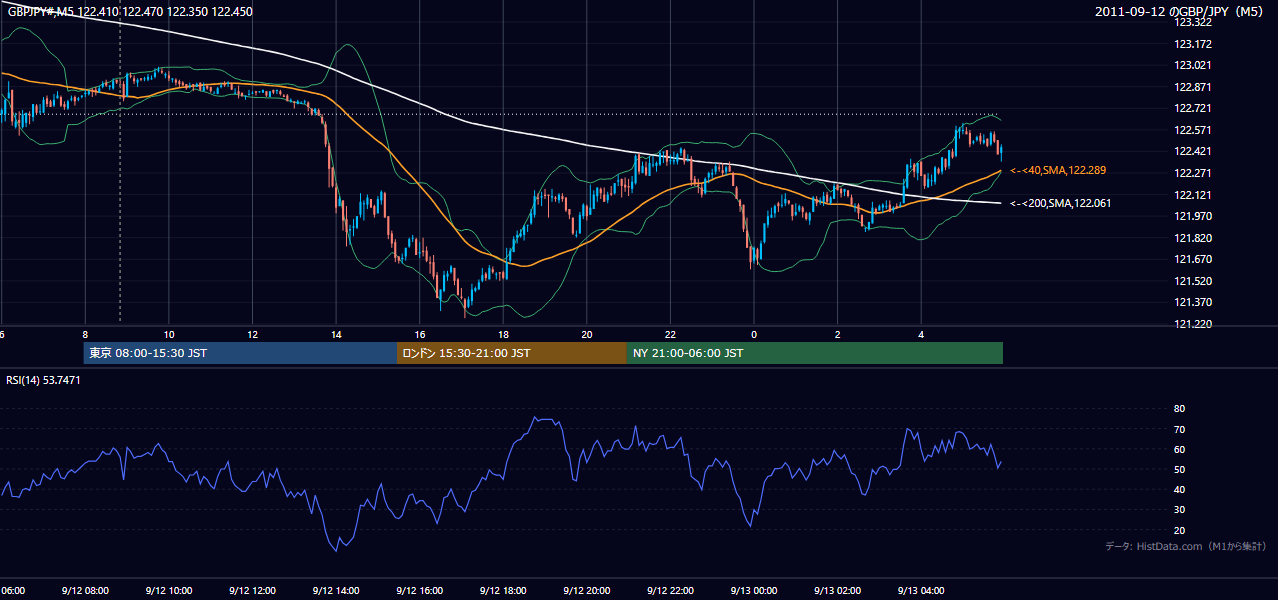Image resolution: width=1278 pixels, height=600 pixels.
Task: Click the 9/12 08:00 date label
Action: tap(85, 591)
